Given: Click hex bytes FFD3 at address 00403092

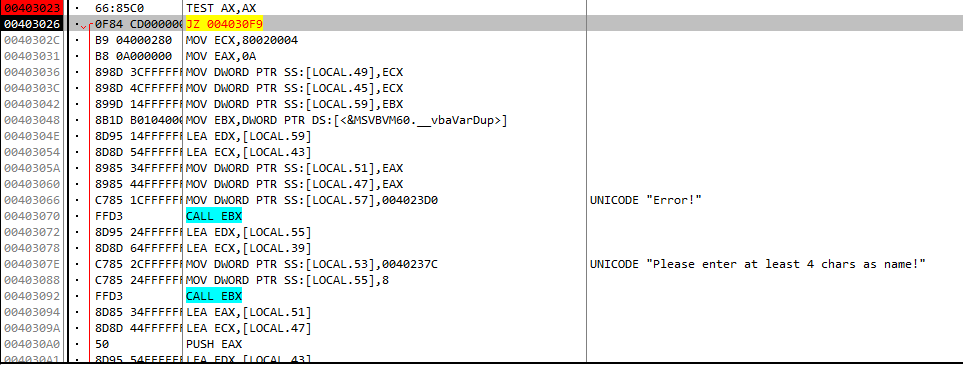Looking at the screenshot, I should click(x=107, y=296).
